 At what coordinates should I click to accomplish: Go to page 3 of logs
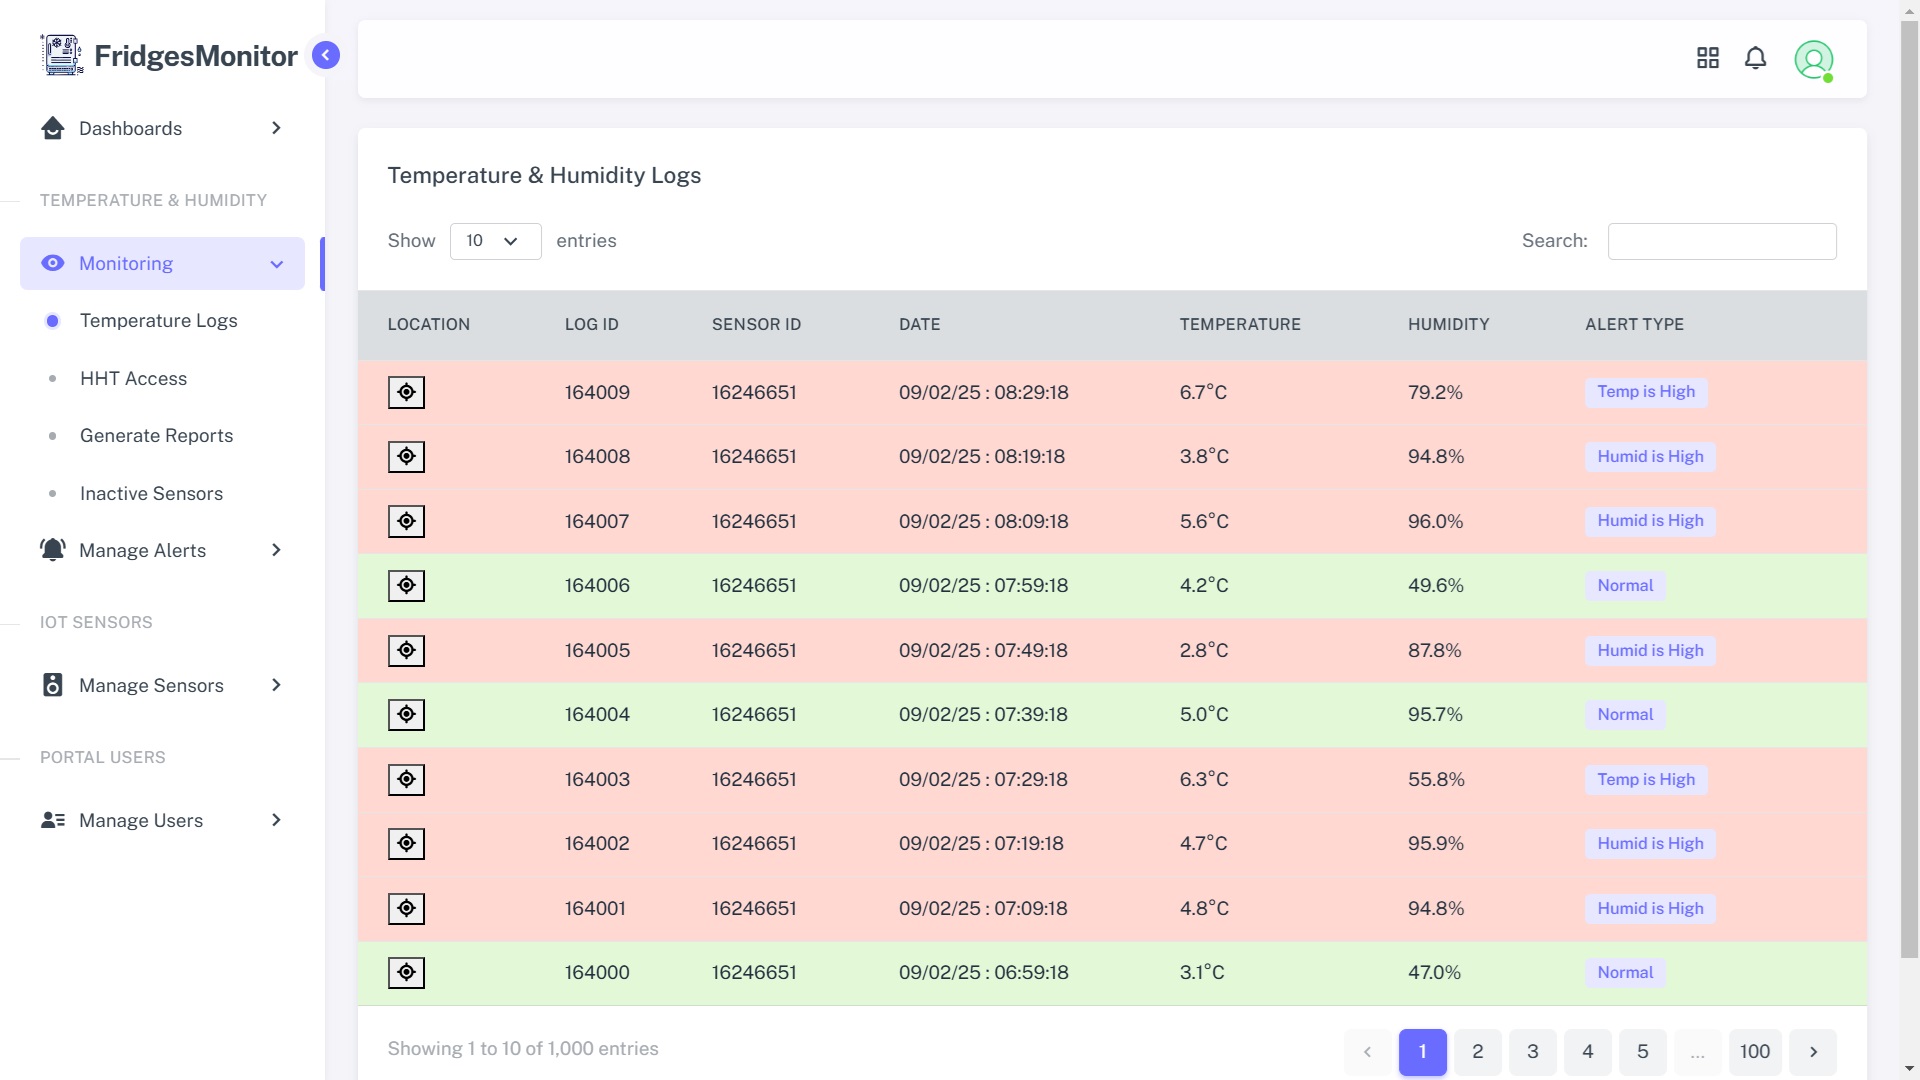(1532, 1051)
